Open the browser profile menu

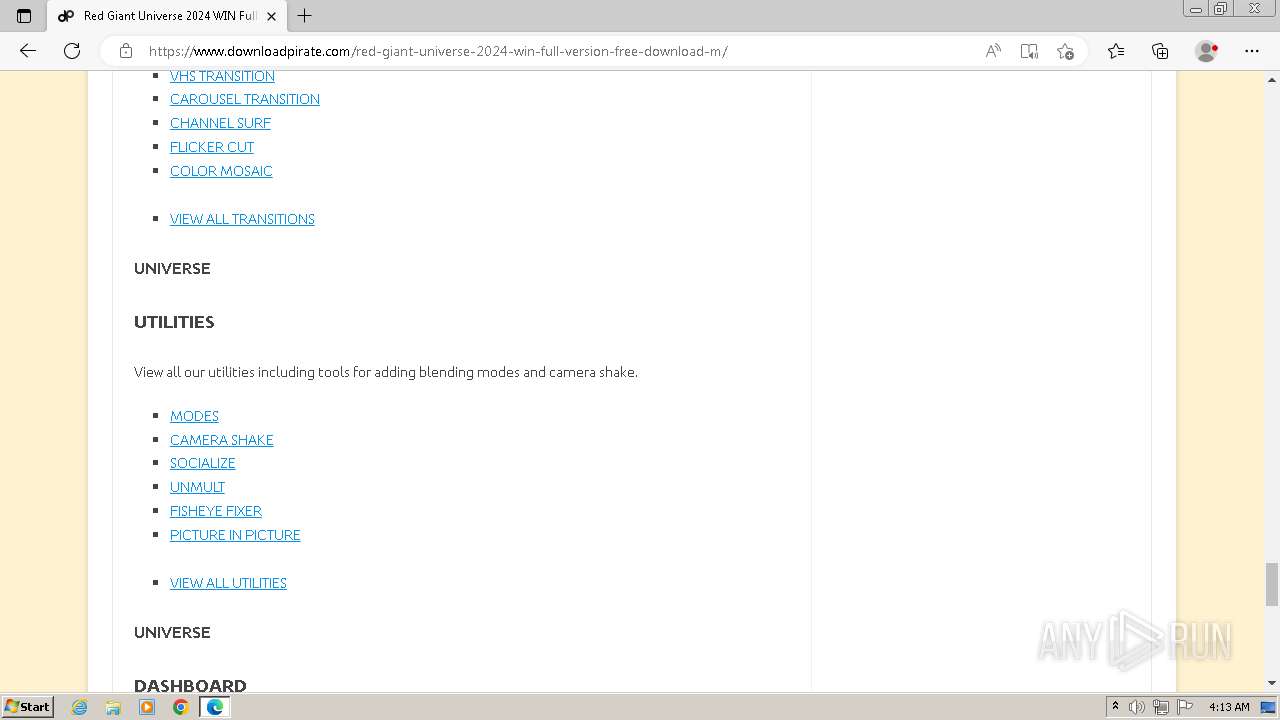coord(1207,51)
